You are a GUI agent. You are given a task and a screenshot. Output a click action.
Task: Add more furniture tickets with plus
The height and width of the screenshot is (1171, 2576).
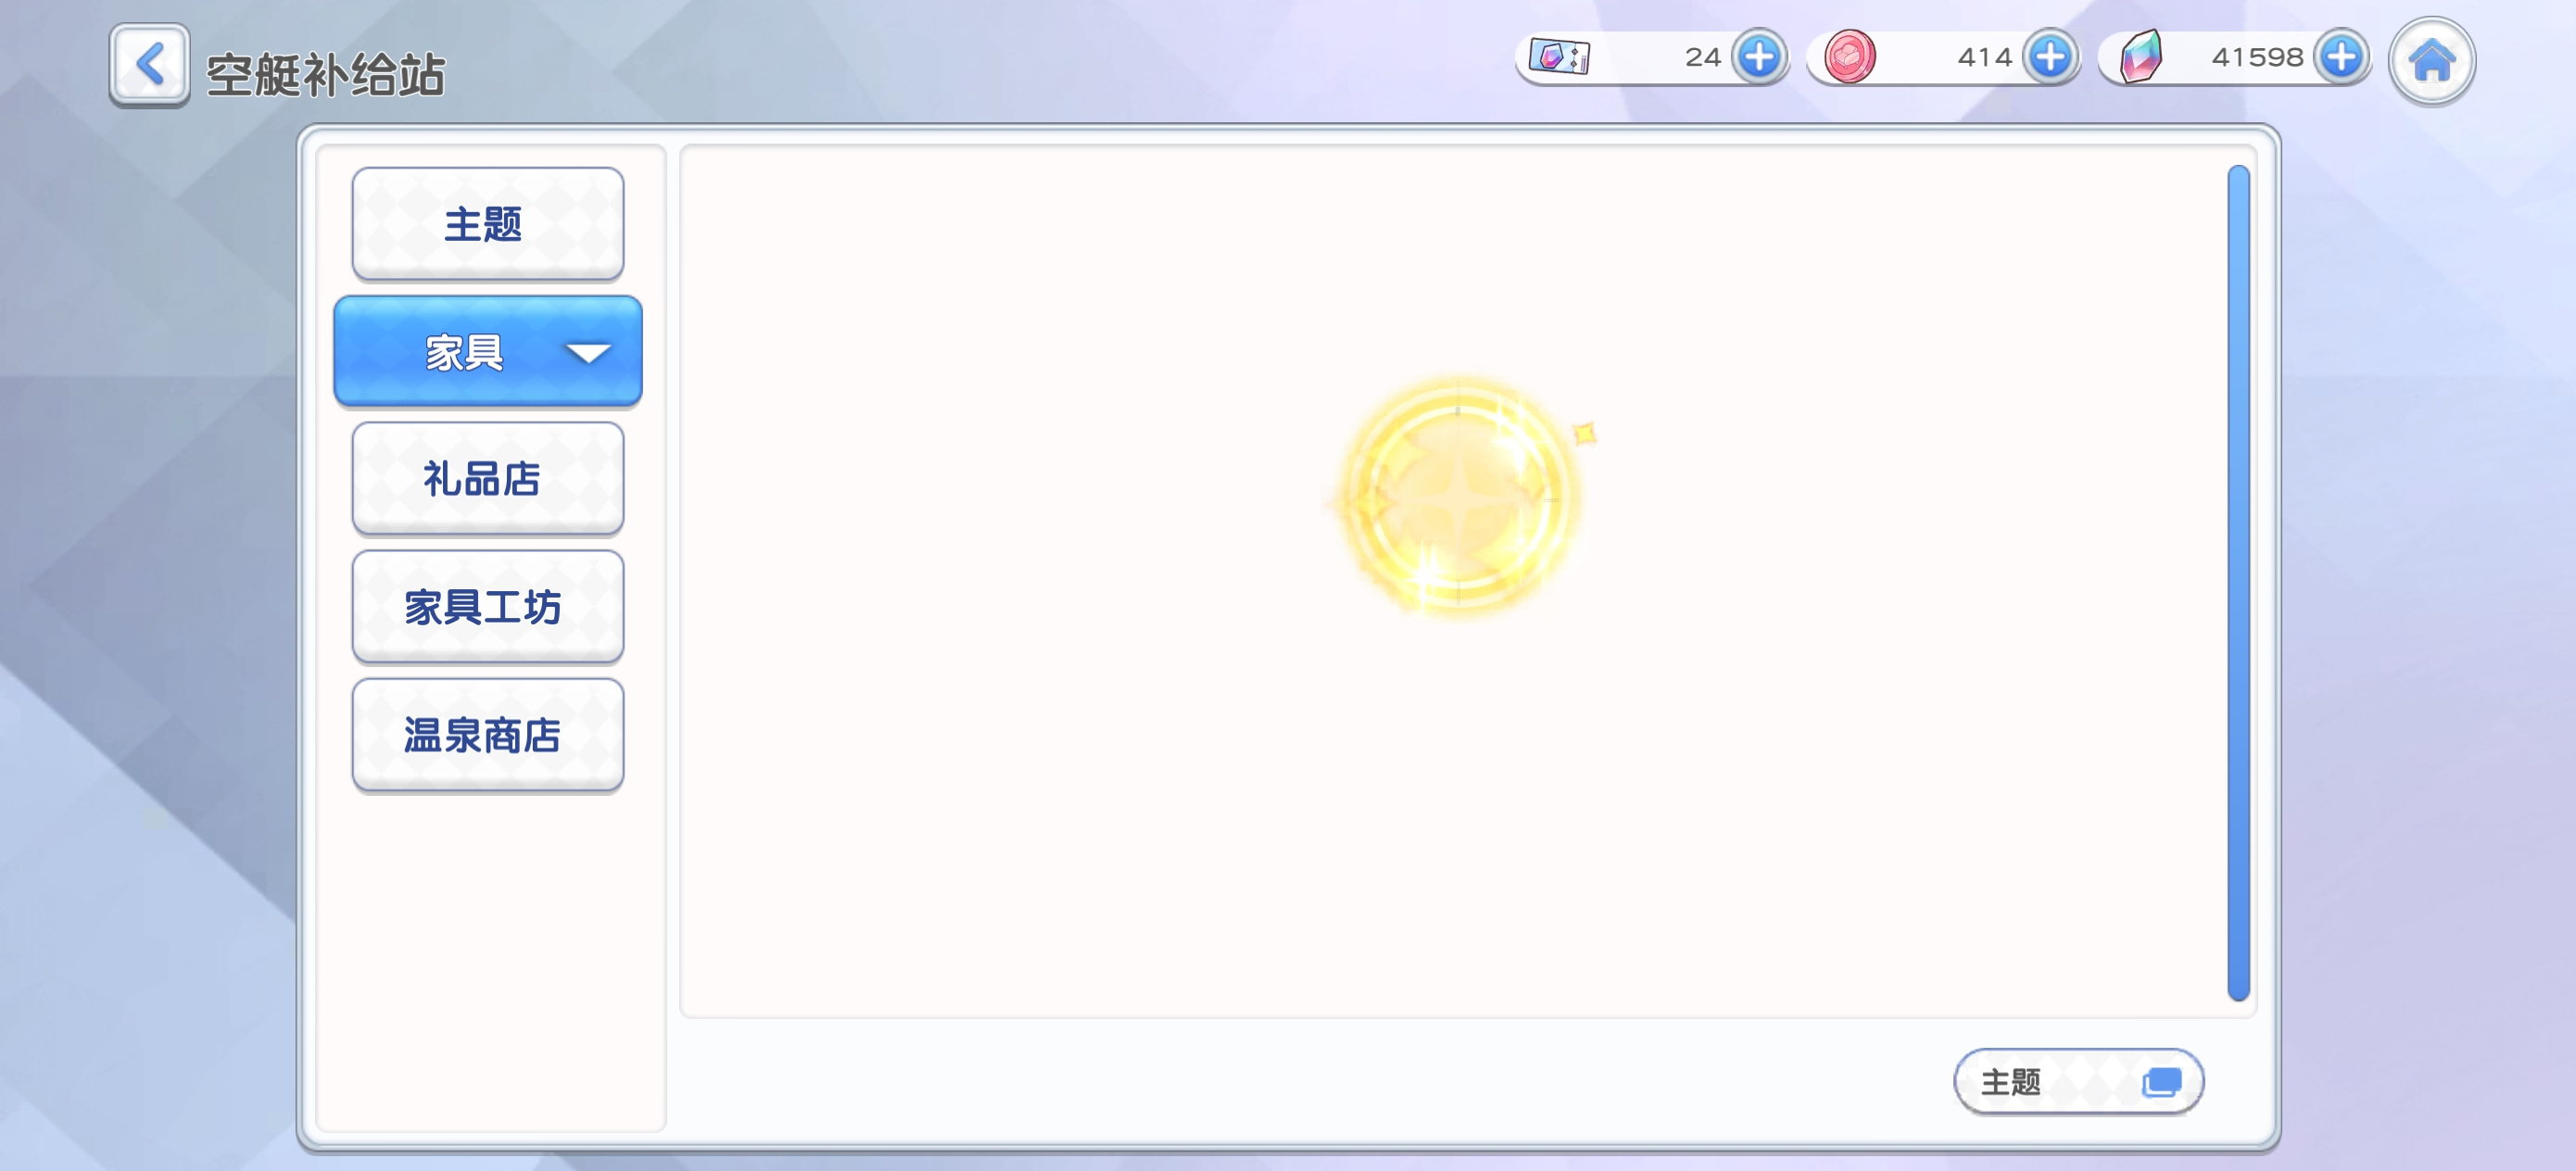pos(1759,57)
